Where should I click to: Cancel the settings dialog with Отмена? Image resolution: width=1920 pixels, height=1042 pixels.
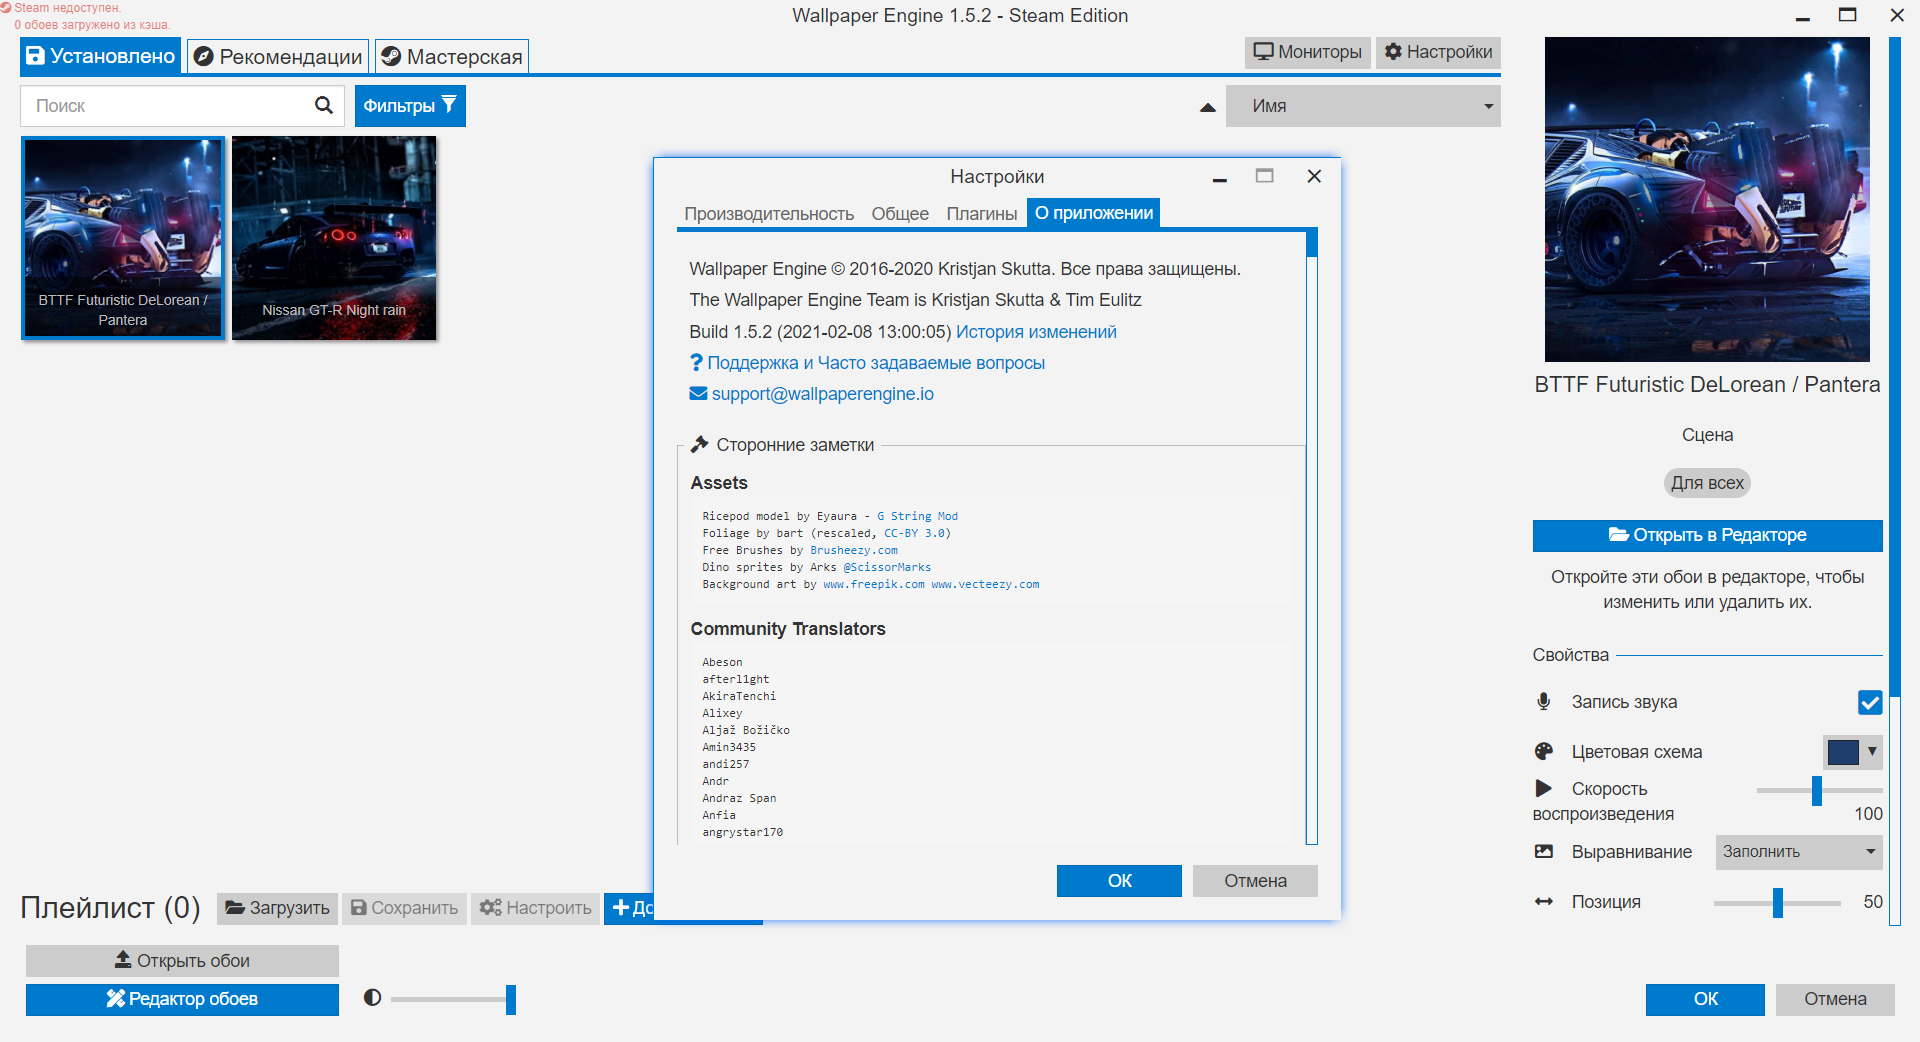1255,881
